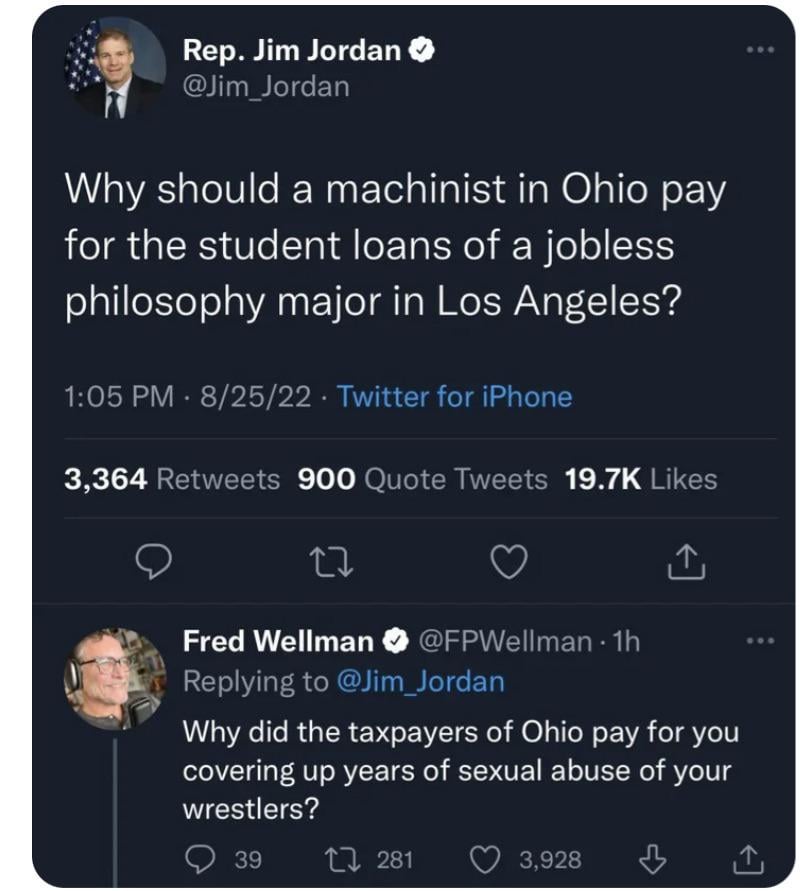Click the Twitter for iPhone source link
Screen dimensions: 811x891
point(455,397)
